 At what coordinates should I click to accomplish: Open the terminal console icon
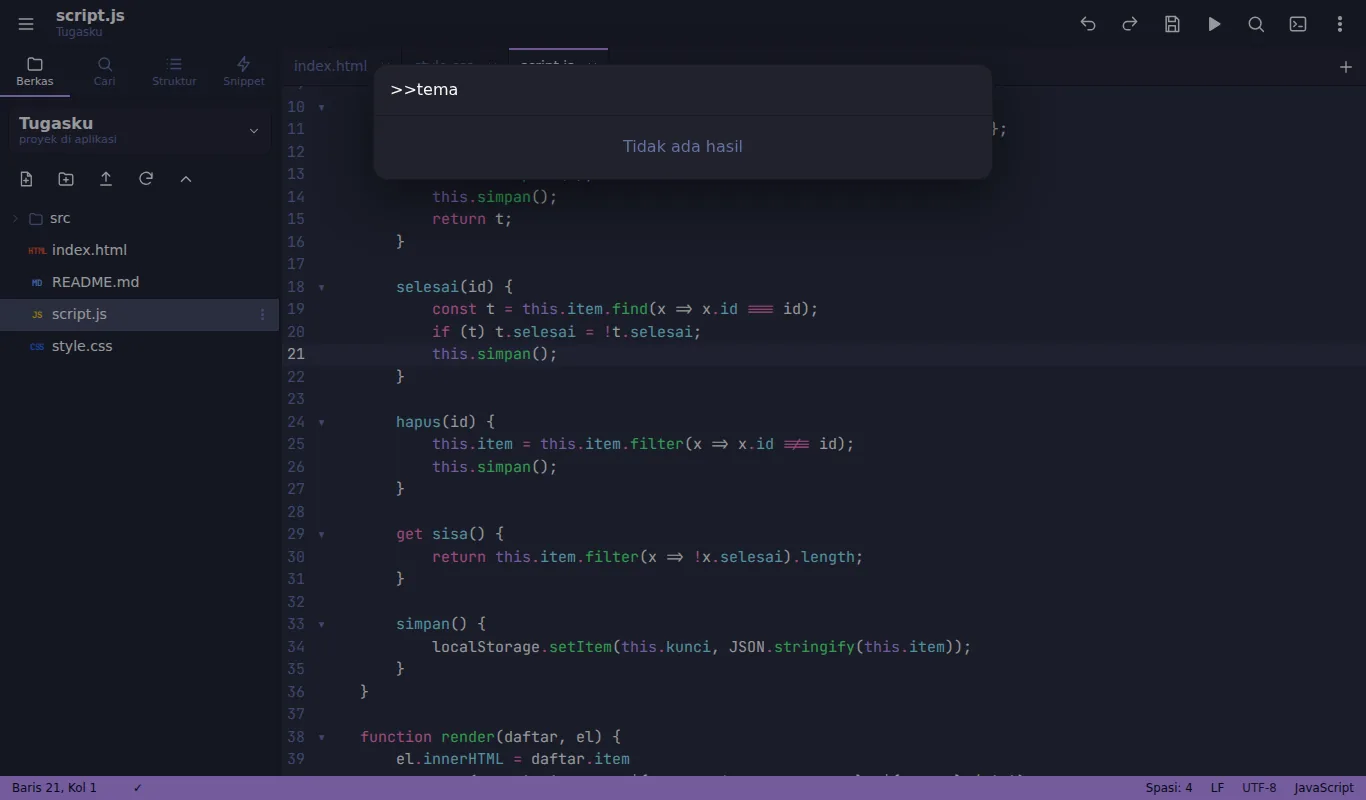(1298, 24)
